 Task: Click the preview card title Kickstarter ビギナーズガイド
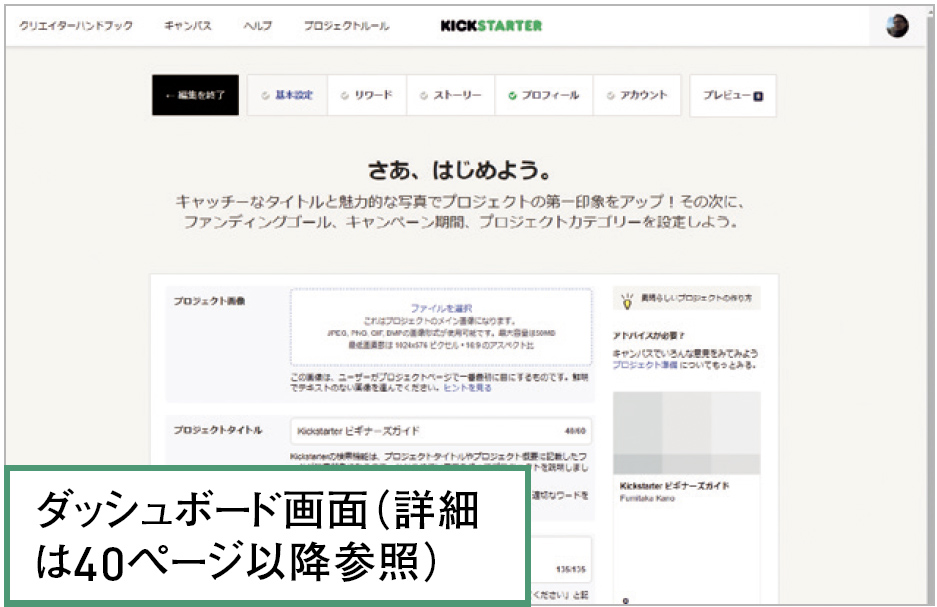point(675,486)
